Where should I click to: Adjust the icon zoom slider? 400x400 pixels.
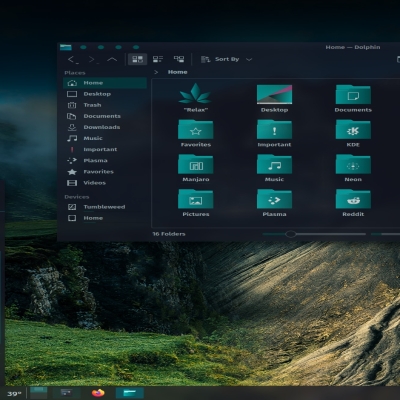[290, 234]
